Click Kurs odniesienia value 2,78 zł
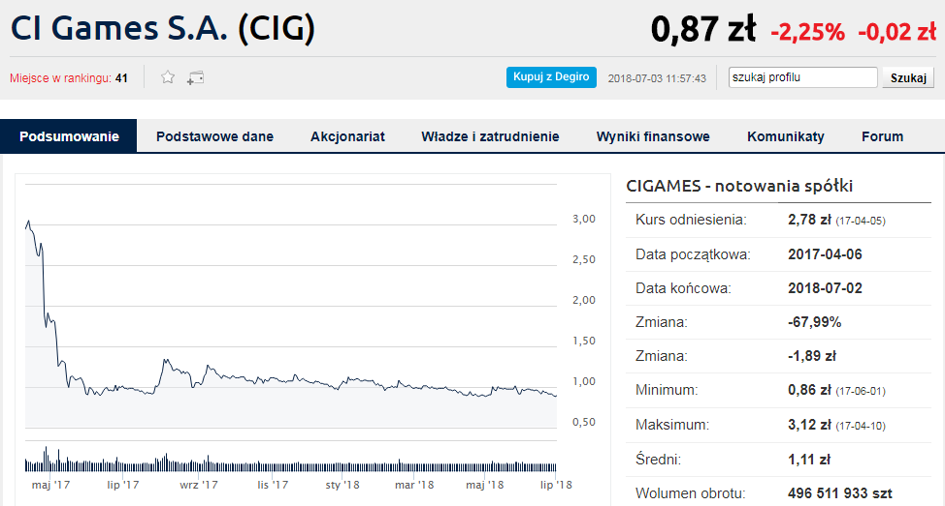This screenshot has height=506, width=945. tap(809, 220)
